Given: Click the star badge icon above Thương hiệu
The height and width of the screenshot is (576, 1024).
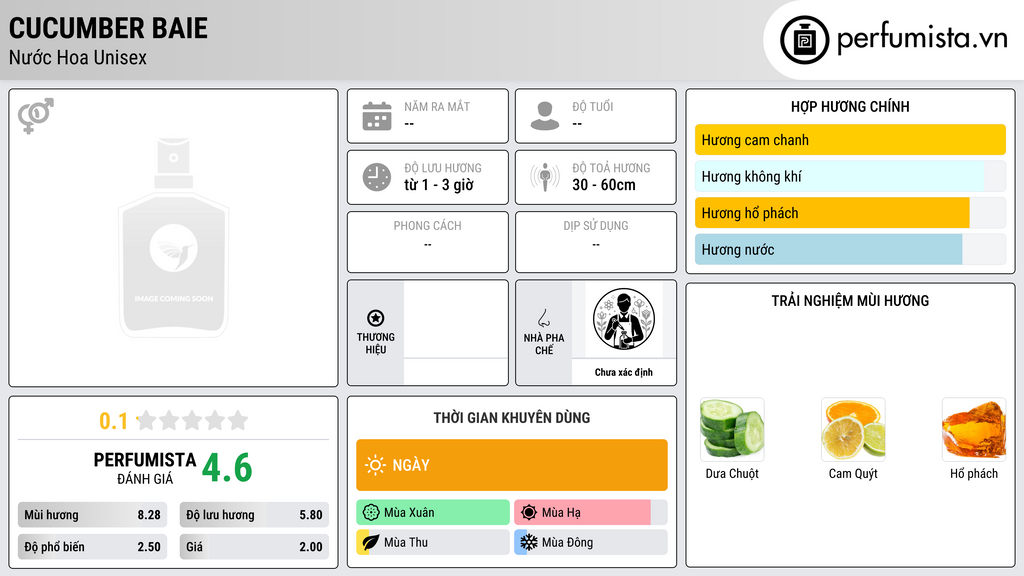Looking at the screenshot, I should click(376, 318).
